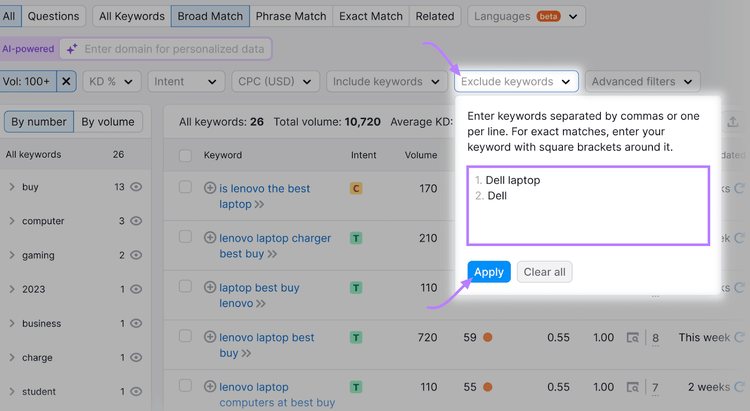This screenshot has width=750, height=411.
Task: Open arrows next to 'is lenovo the best laptop'
Action: (259, 204)
